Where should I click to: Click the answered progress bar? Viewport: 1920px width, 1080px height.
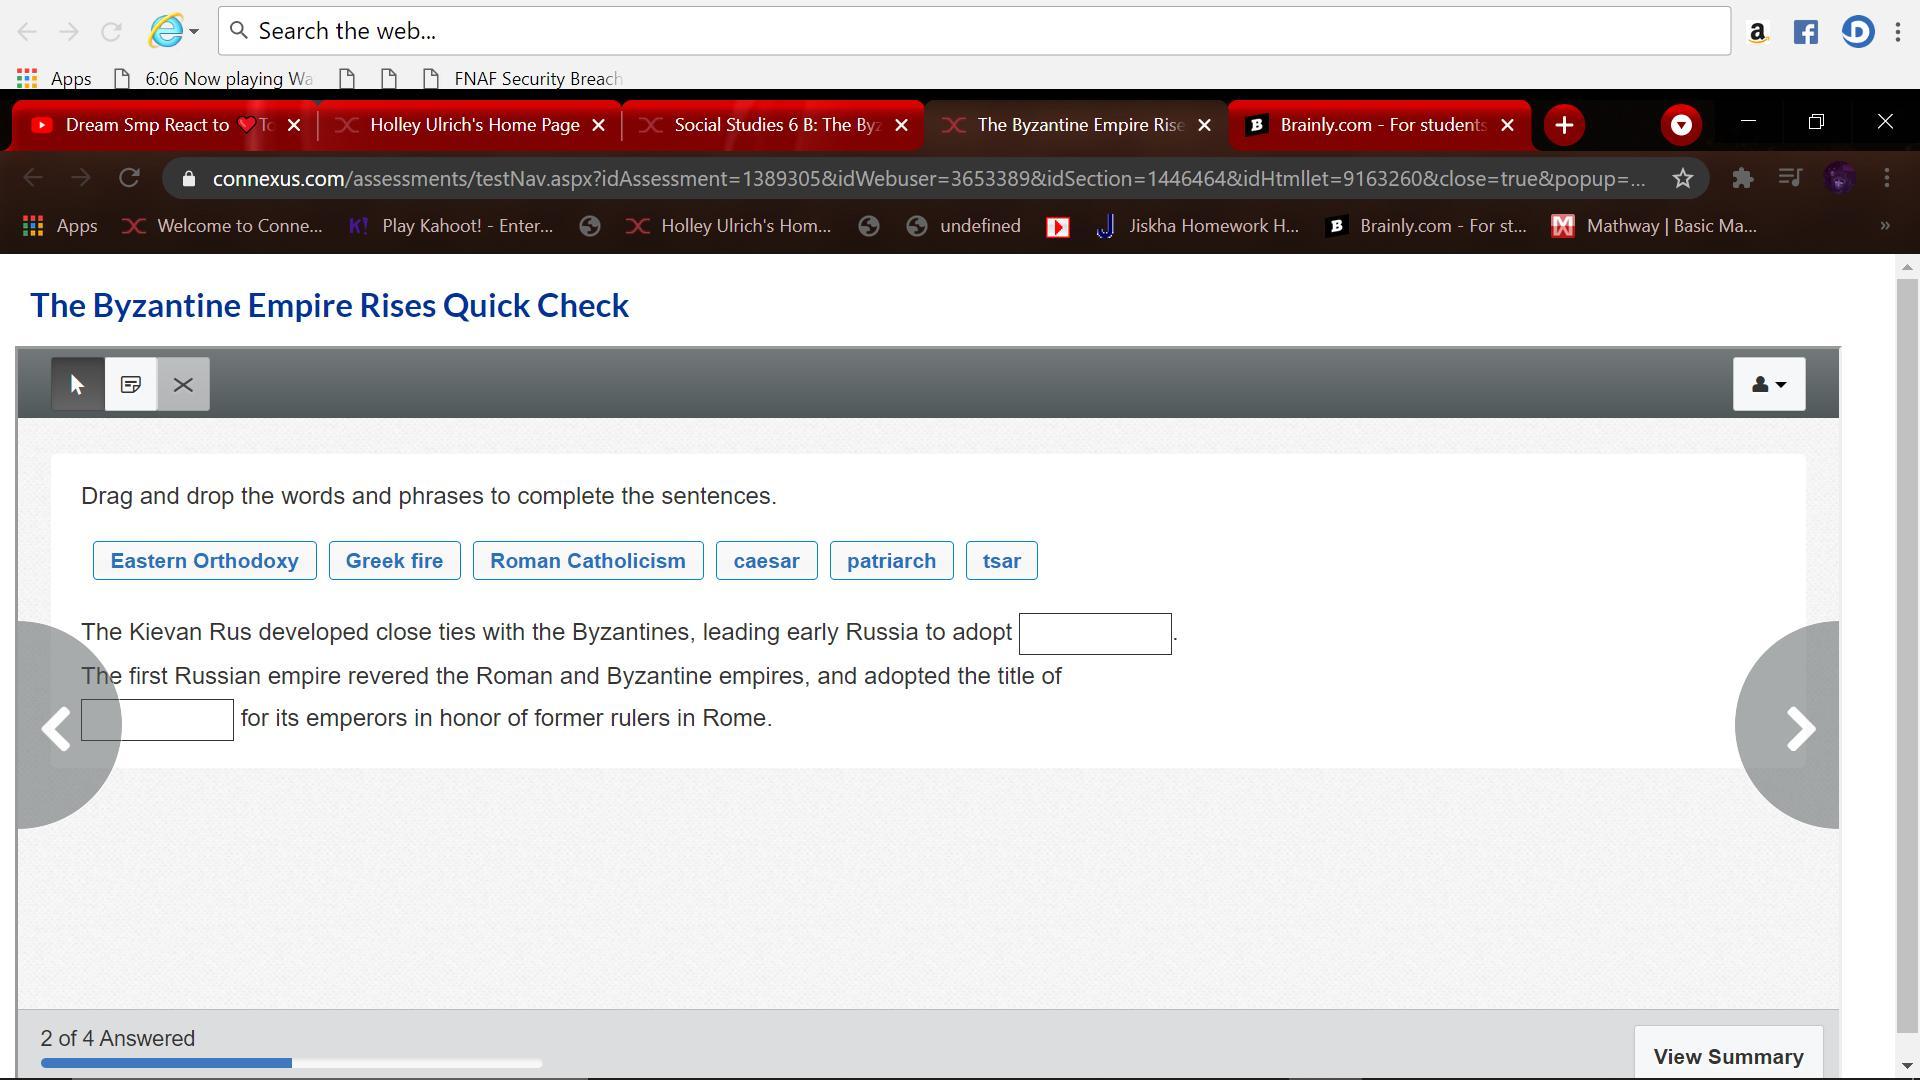tap(291, 1063)
